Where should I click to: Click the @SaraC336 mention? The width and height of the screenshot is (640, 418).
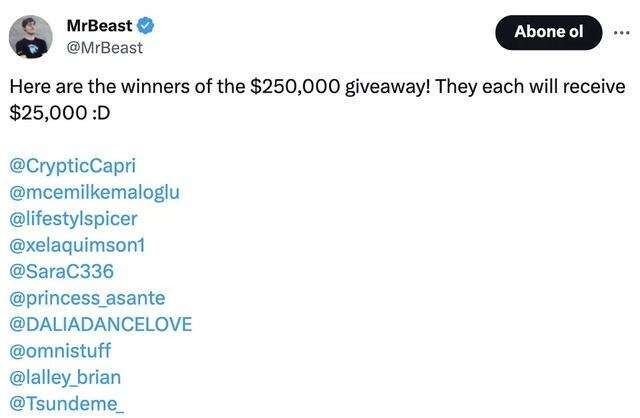(61, 271)
